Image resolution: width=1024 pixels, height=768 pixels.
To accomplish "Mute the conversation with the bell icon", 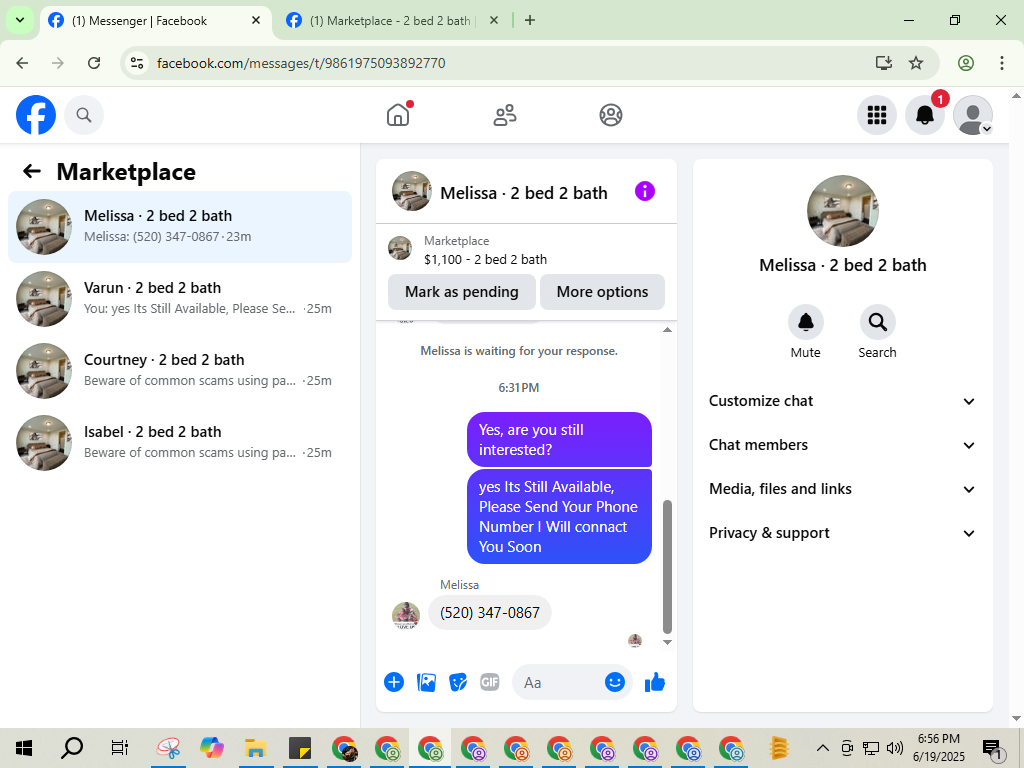I will pyautogui.click(x=806, y=322).
